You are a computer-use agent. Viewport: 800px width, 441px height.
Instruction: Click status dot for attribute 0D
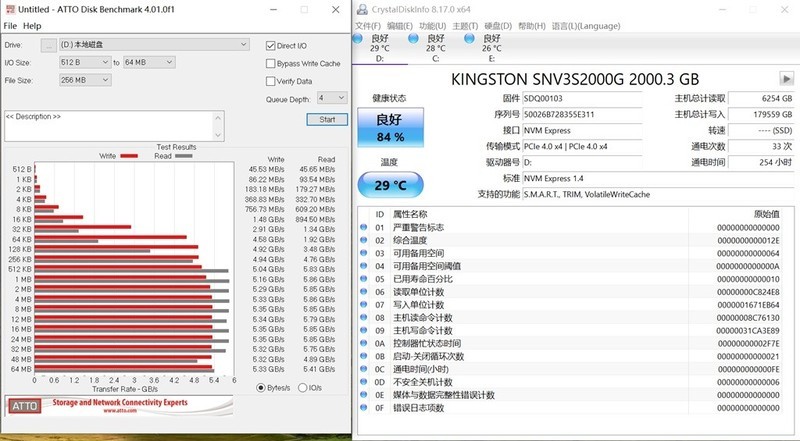pyautogui.click(x=363, y=382)
